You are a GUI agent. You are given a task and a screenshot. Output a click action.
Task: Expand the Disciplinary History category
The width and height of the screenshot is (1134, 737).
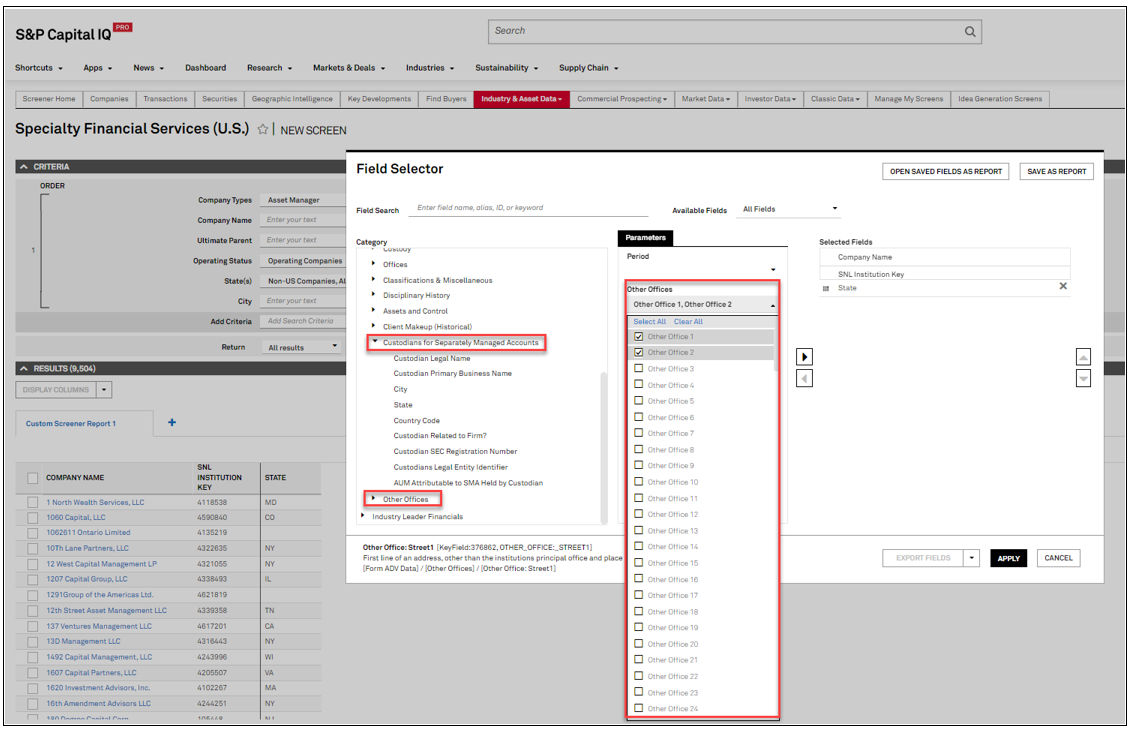373,294
